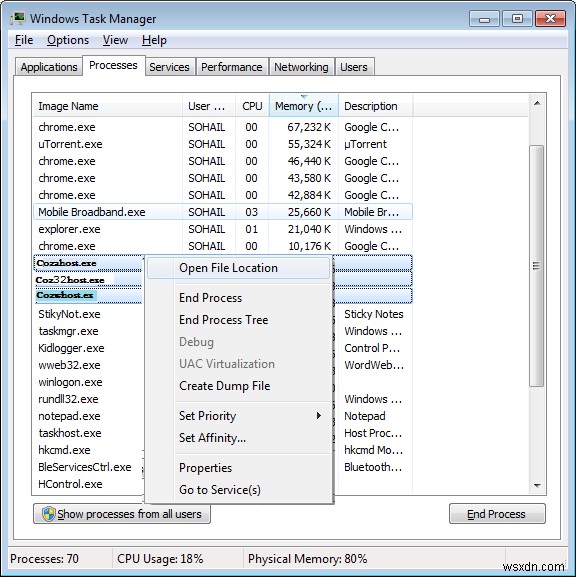The height and width of the screenshot is (577, 576).
Task: Switch to the Performance tab
Action: pyautogui.click(x=232, y=67)
